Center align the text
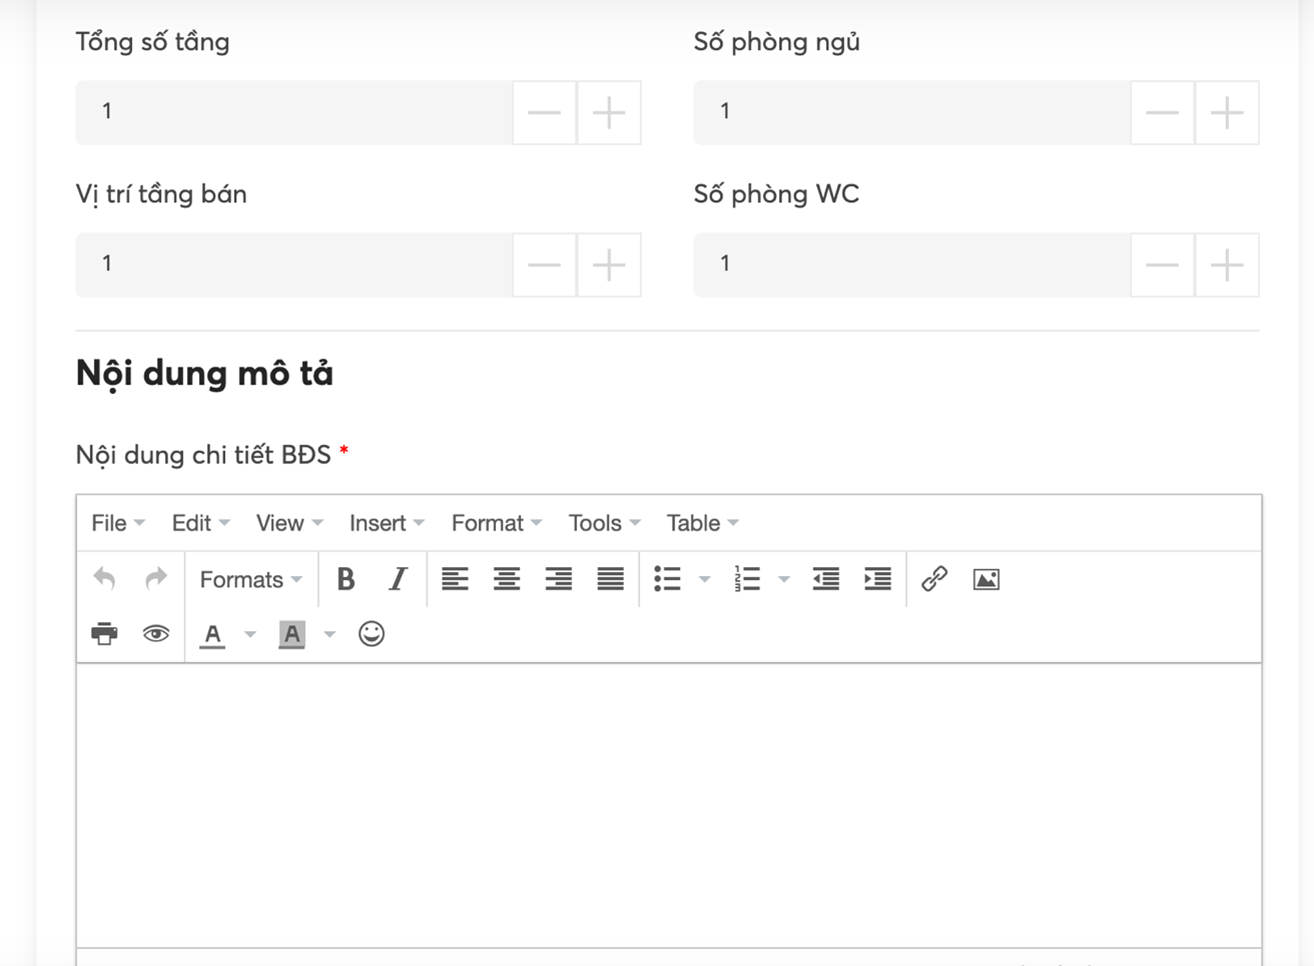The image size is (1314, 966). pos(507,579)
